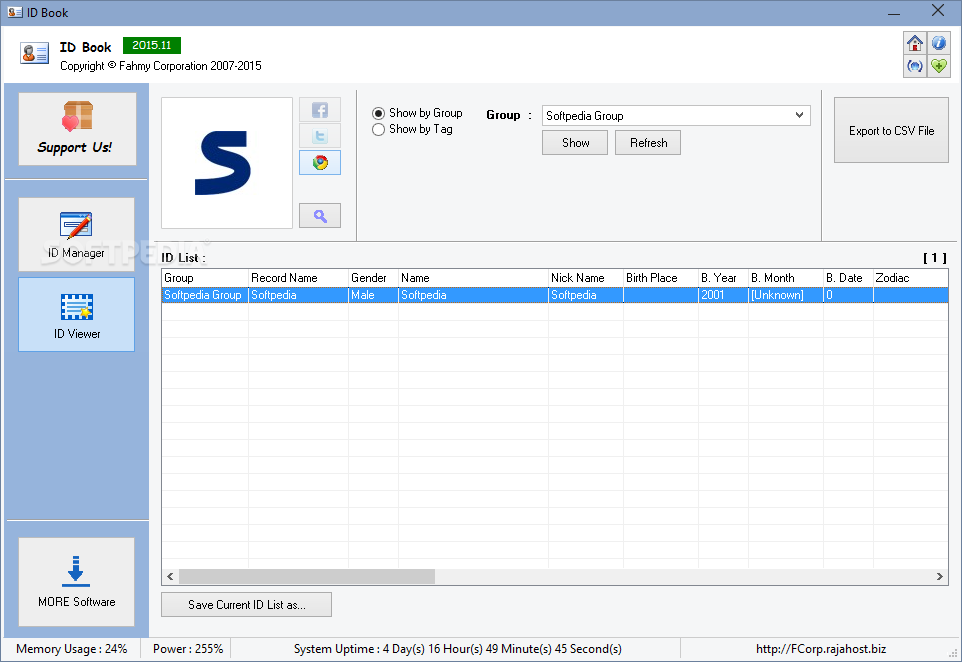The image size is (962, 662).
Task: Open the home icon in top-right corner
Action: pos(915,43)
